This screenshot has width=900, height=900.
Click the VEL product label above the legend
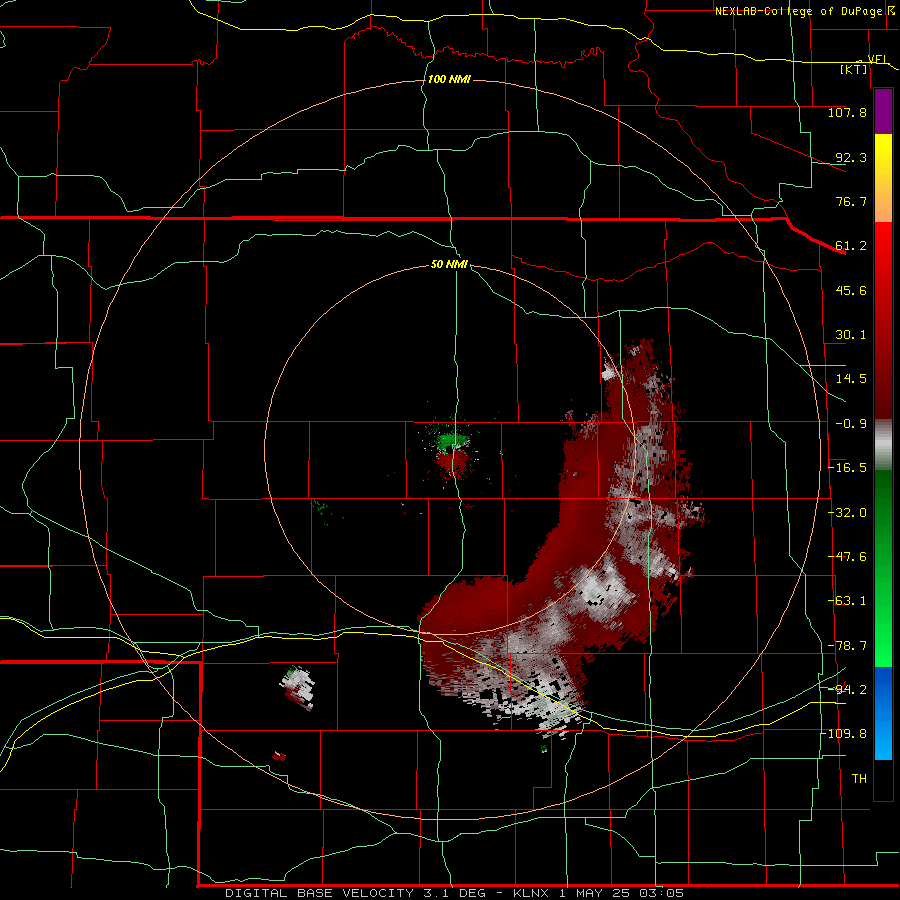(877, 59)
